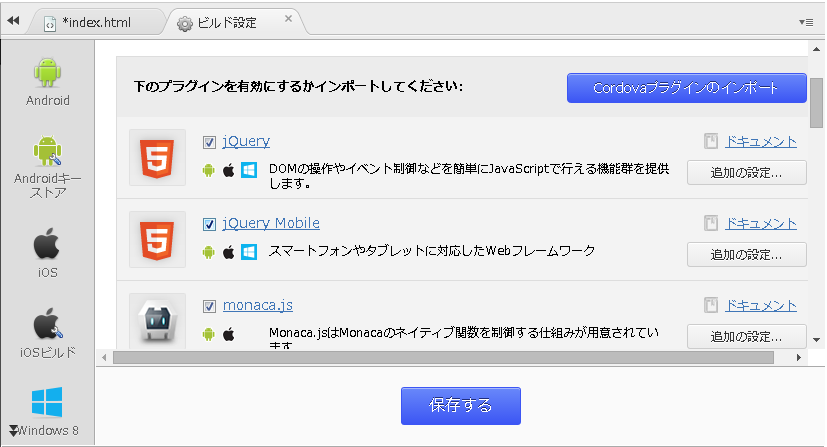827x447 pixels.
Task: Uncheck the jQuery Mobile plugin checkbox
Action: [x=209, y=225]
